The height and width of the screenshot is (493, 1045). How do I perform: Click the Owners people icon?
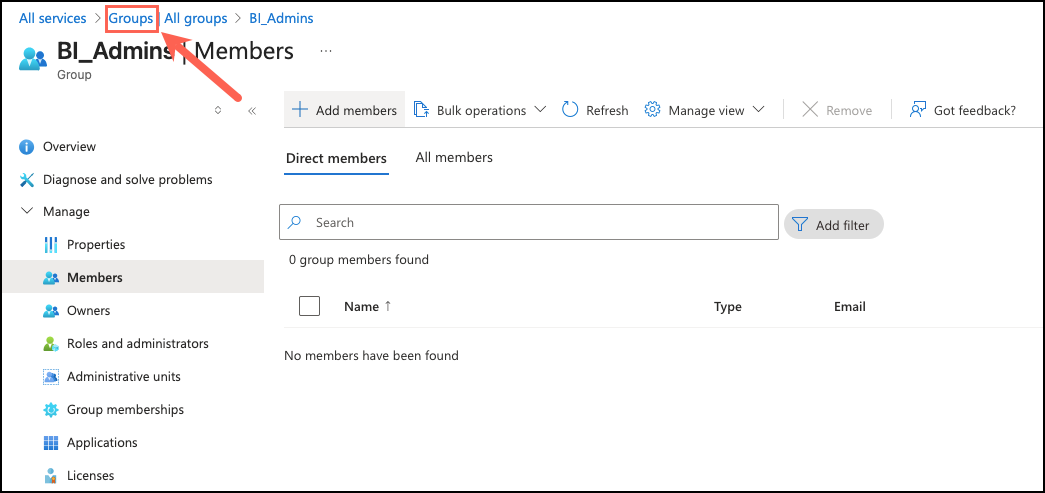51,311
